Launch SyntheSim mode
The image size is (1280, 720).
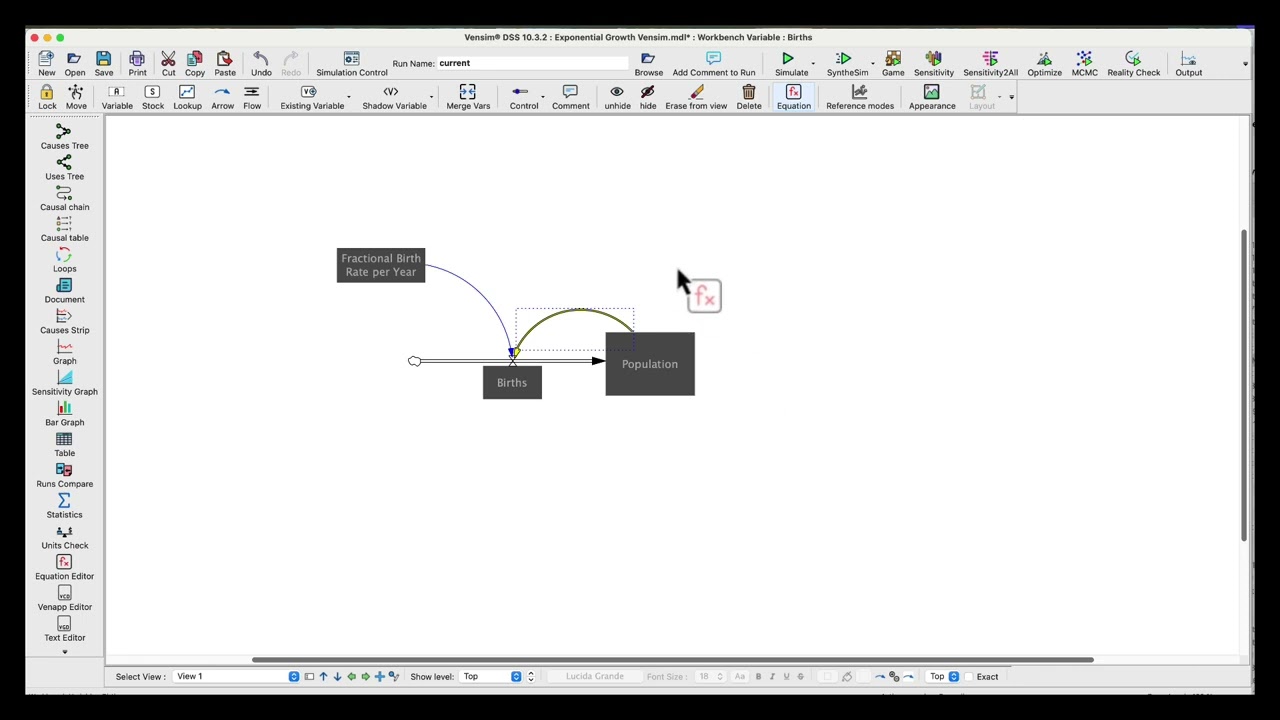point(847,64)
